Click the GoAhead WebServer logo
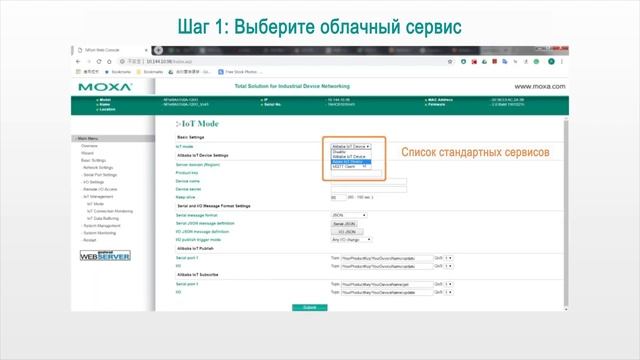This screenshot has height=360, width=640. [105, 256]
